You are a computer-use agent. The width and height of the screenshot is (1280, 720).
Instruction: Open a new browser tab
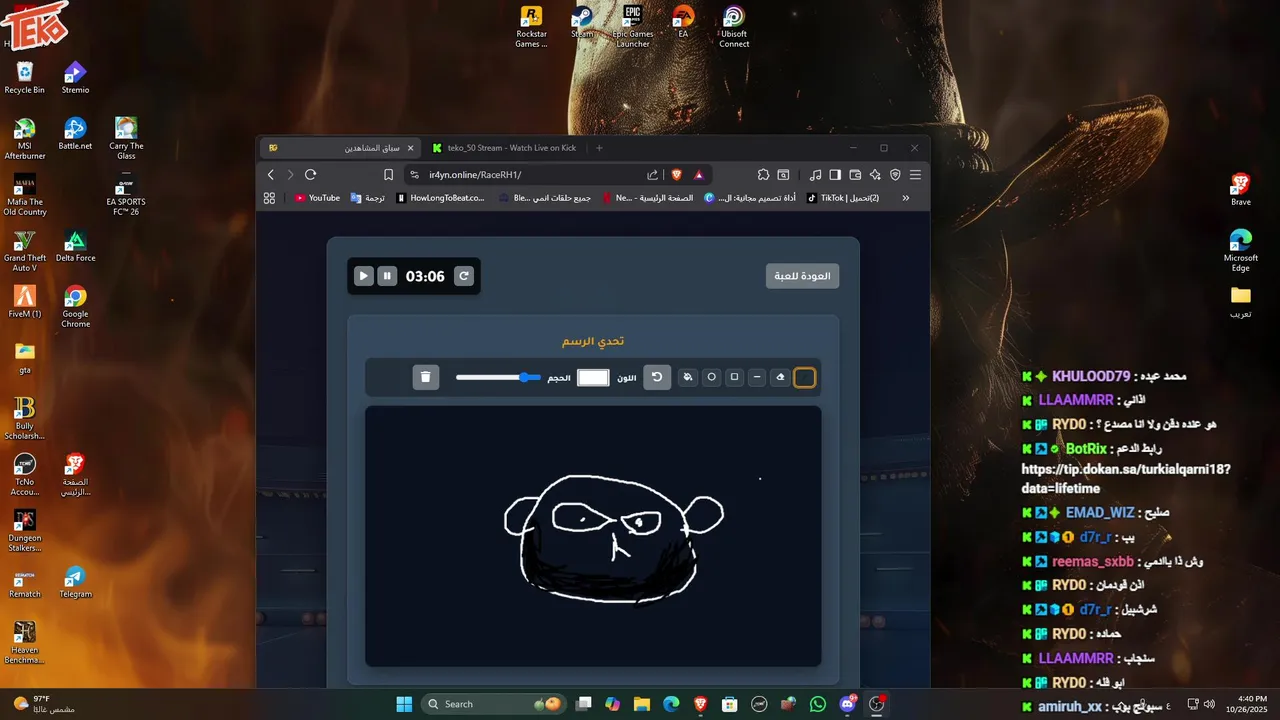(599, 148)
